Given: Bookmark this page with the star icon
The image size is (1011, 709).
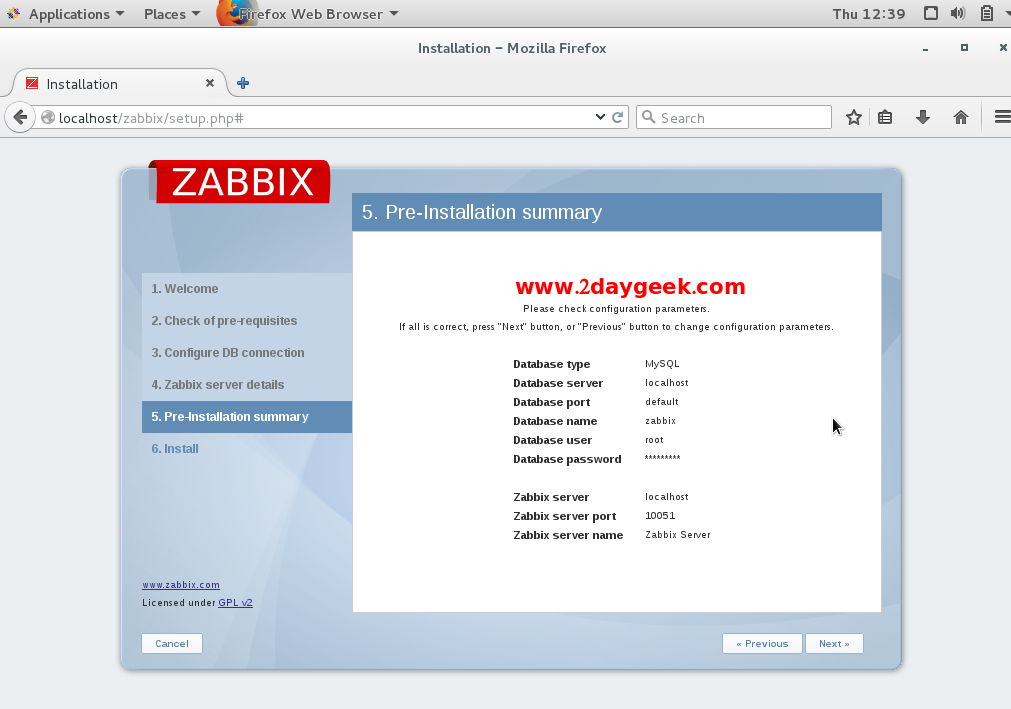Looking at the screenshot, I should 854,117.
